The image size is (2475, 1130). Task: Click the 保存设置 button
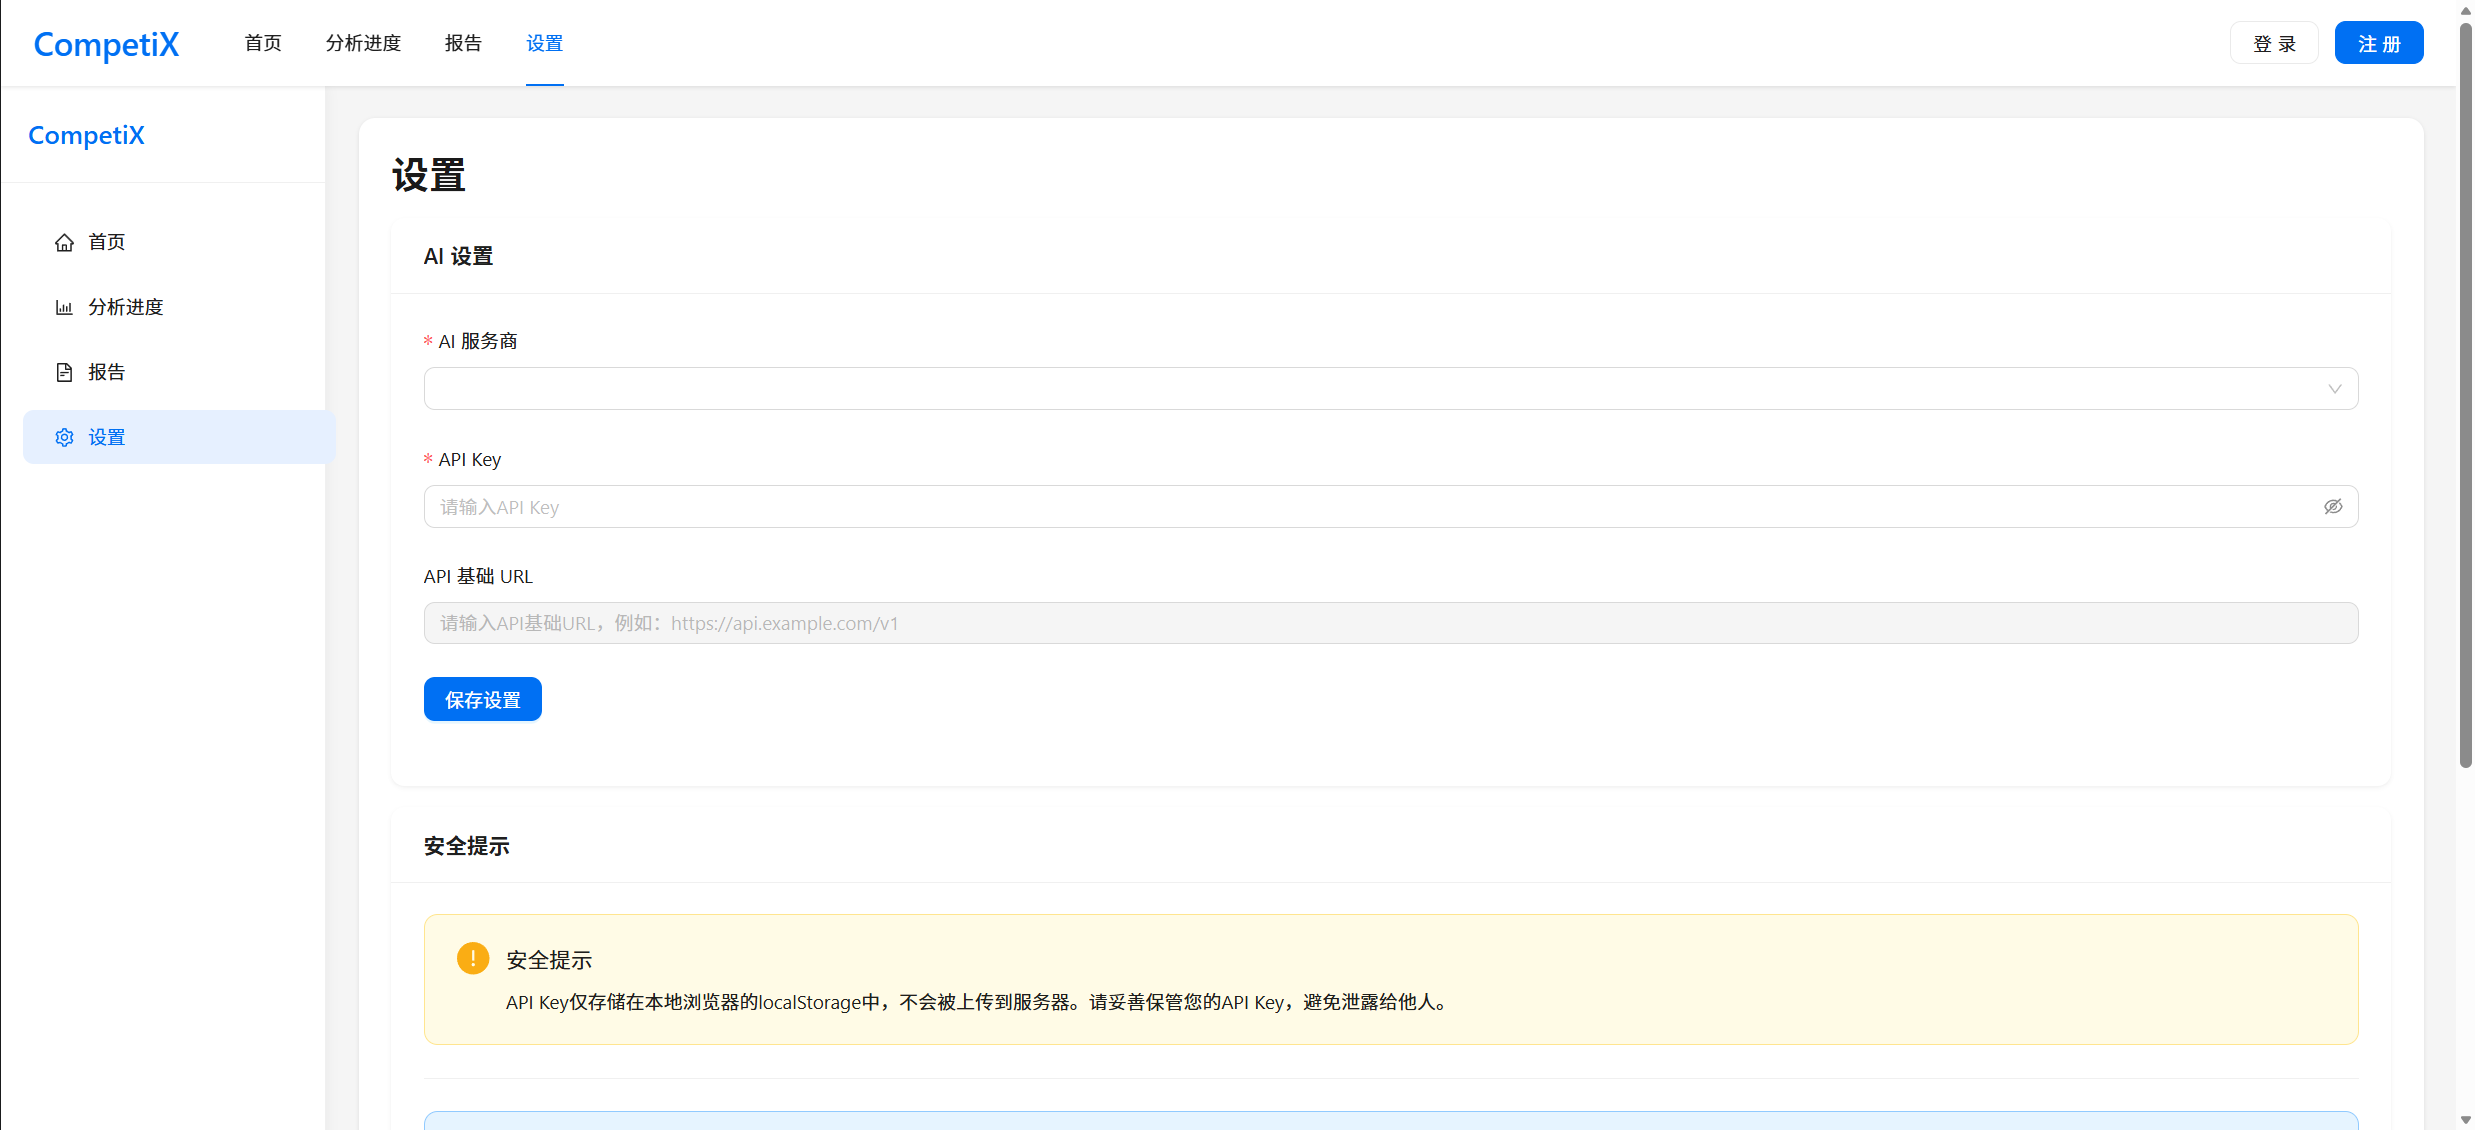482,699
